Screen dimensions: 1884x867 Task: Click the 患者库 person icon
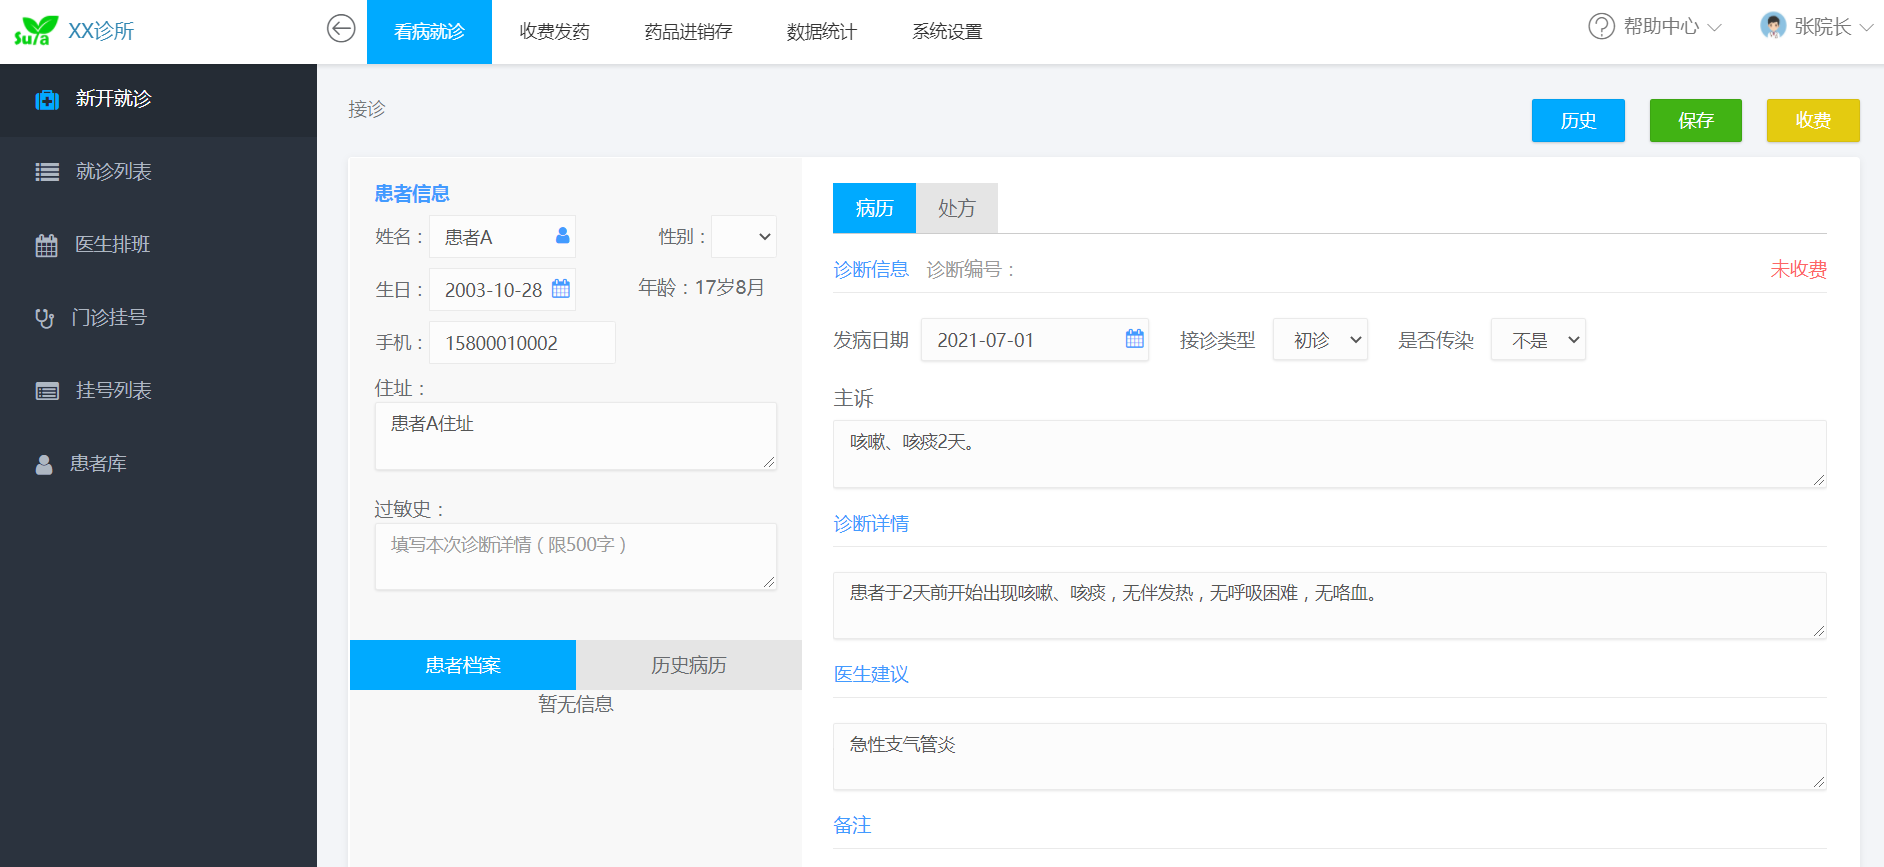[x=44, y=464]
